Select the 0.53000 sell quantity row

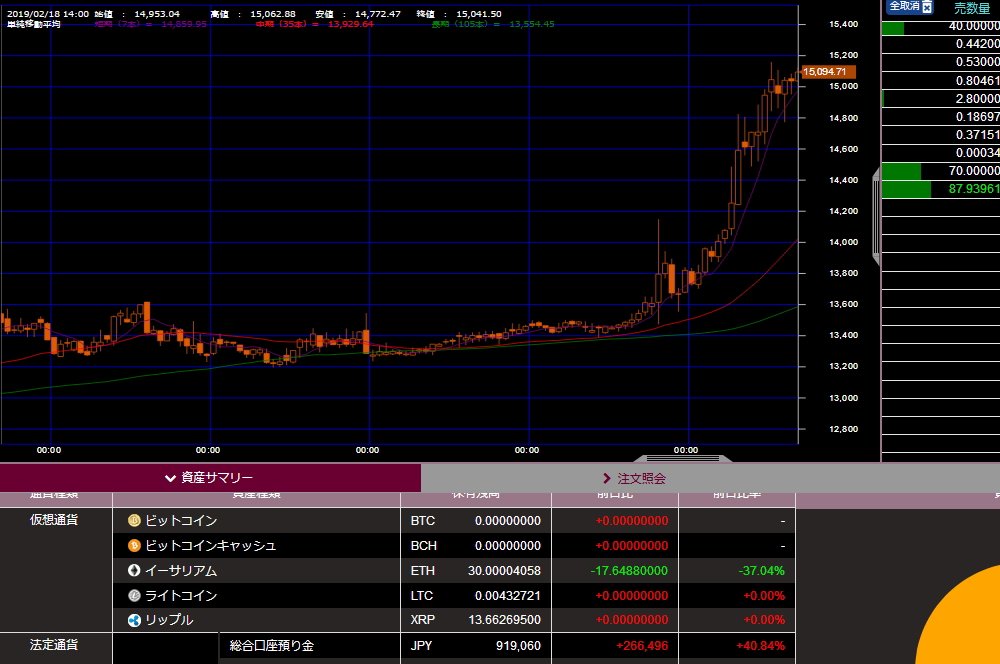coord(941,62)
